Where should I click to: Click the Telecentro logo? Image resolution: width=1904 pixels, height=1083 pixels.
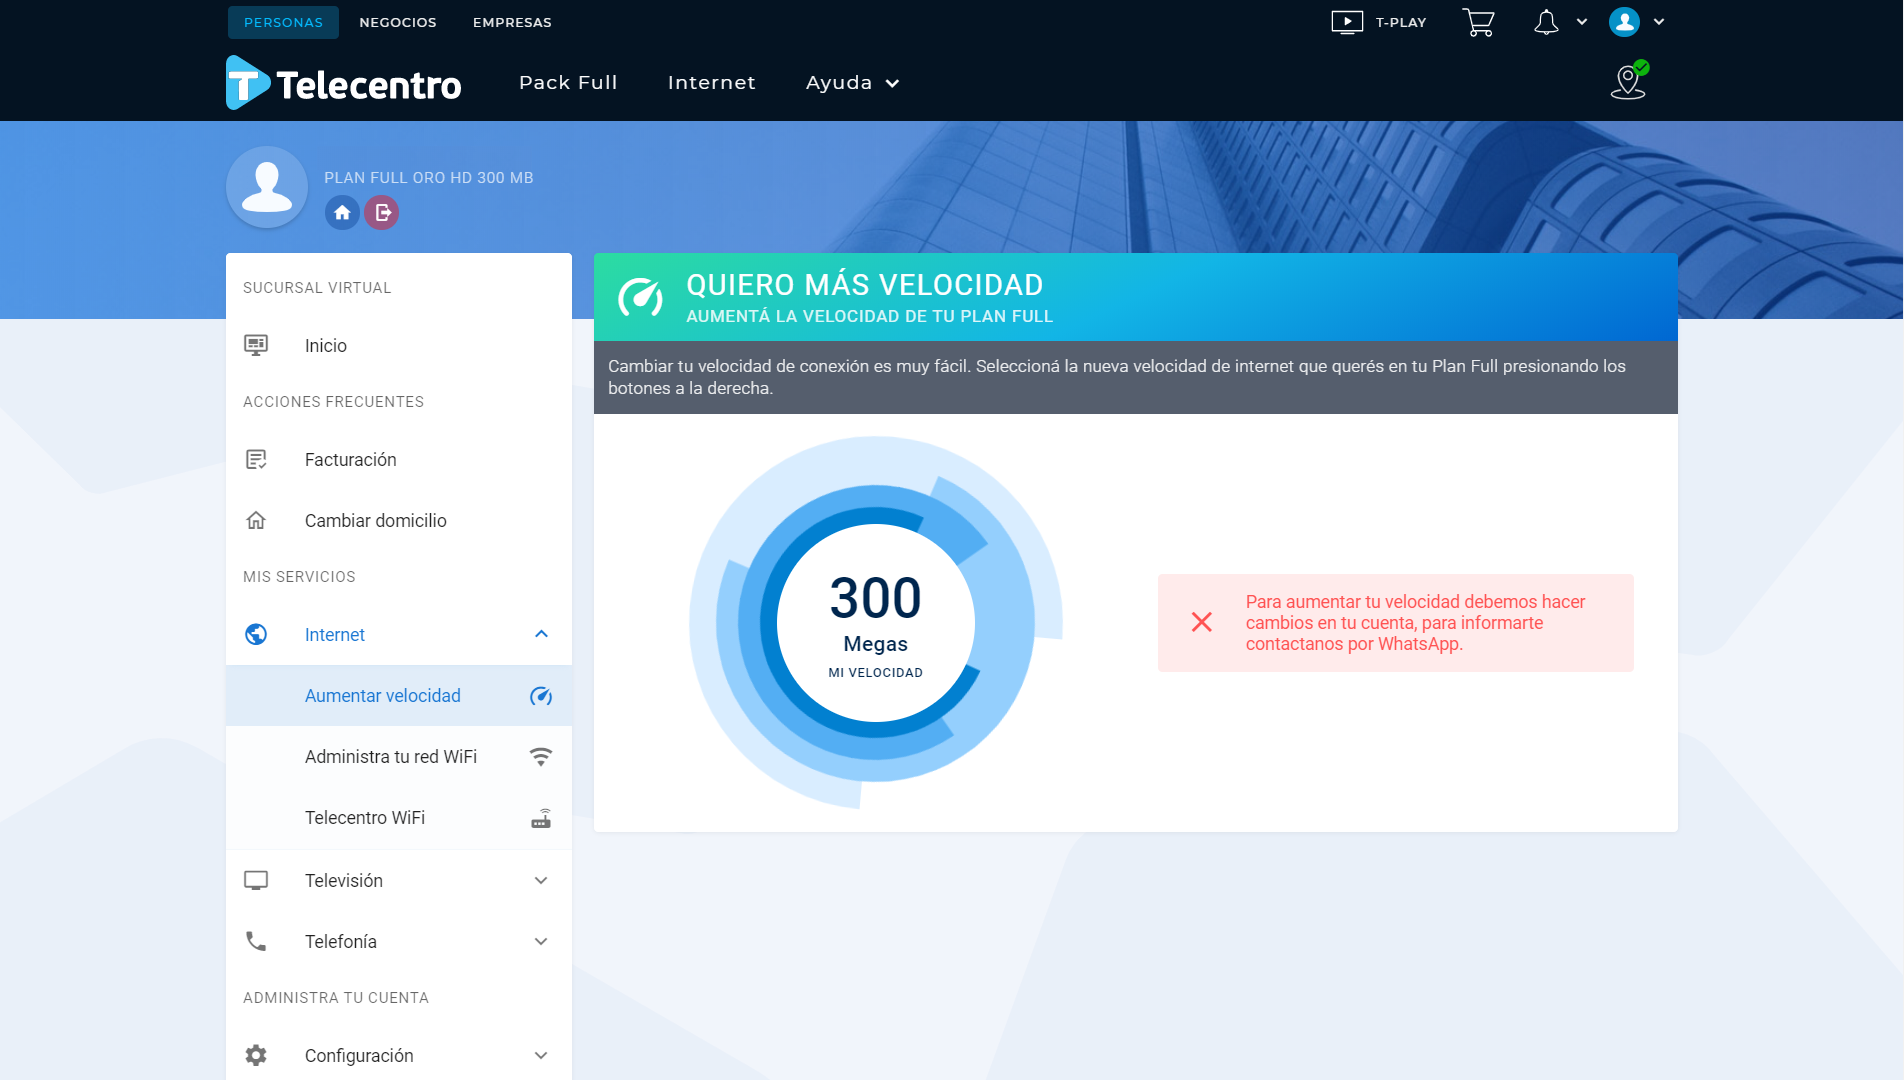pos(344,83)
